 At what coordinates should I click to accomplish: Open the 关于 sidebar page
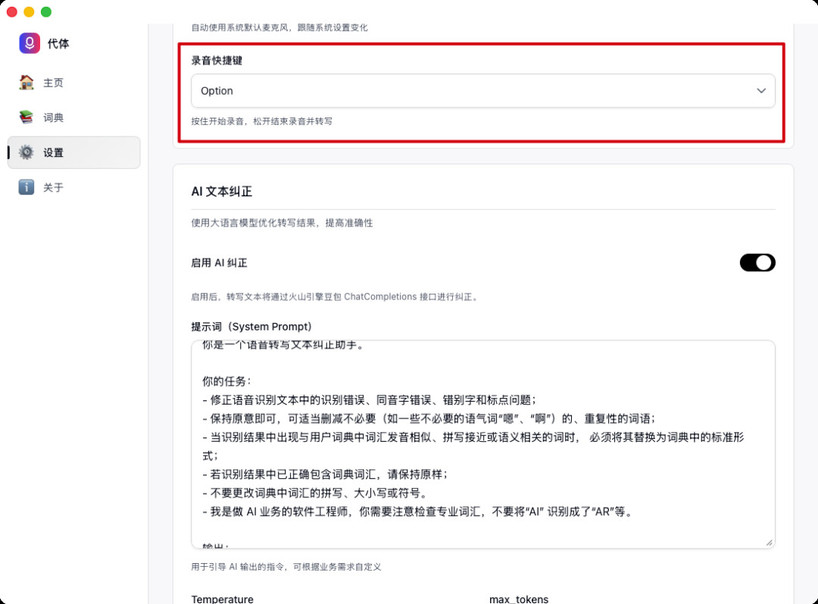tap(54, 188)
